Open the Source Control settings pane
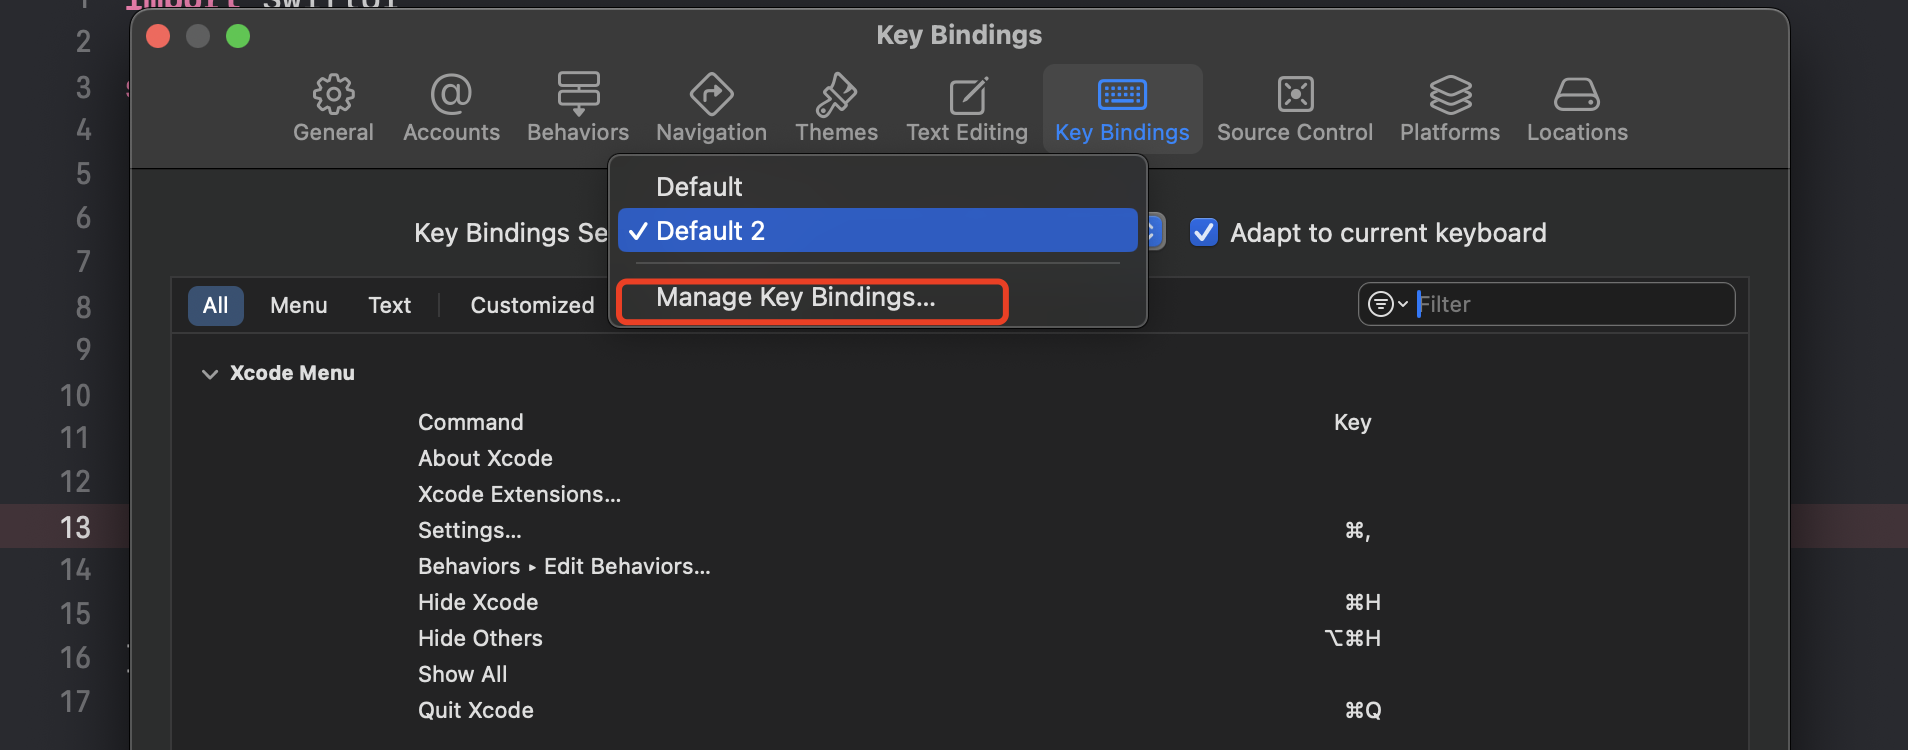Viewport: 1908px width, 750px height. point(1294,107)
